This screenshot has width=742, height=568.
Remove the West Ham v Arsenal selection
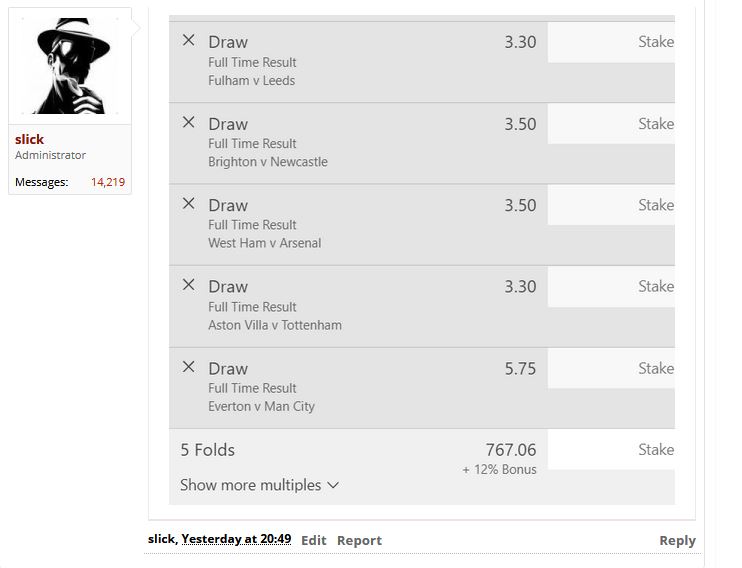(188, 204)
